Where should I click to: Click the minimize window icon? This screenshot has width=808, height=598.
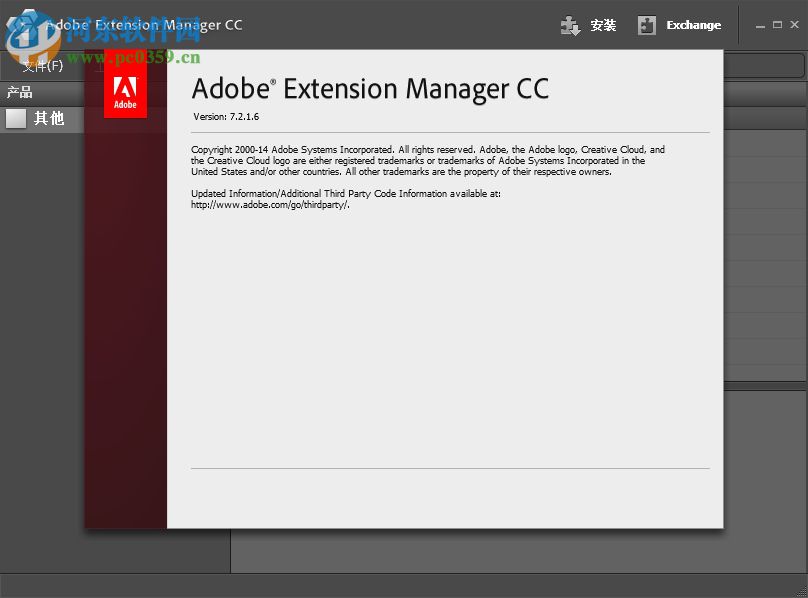(x=760, y=25)
